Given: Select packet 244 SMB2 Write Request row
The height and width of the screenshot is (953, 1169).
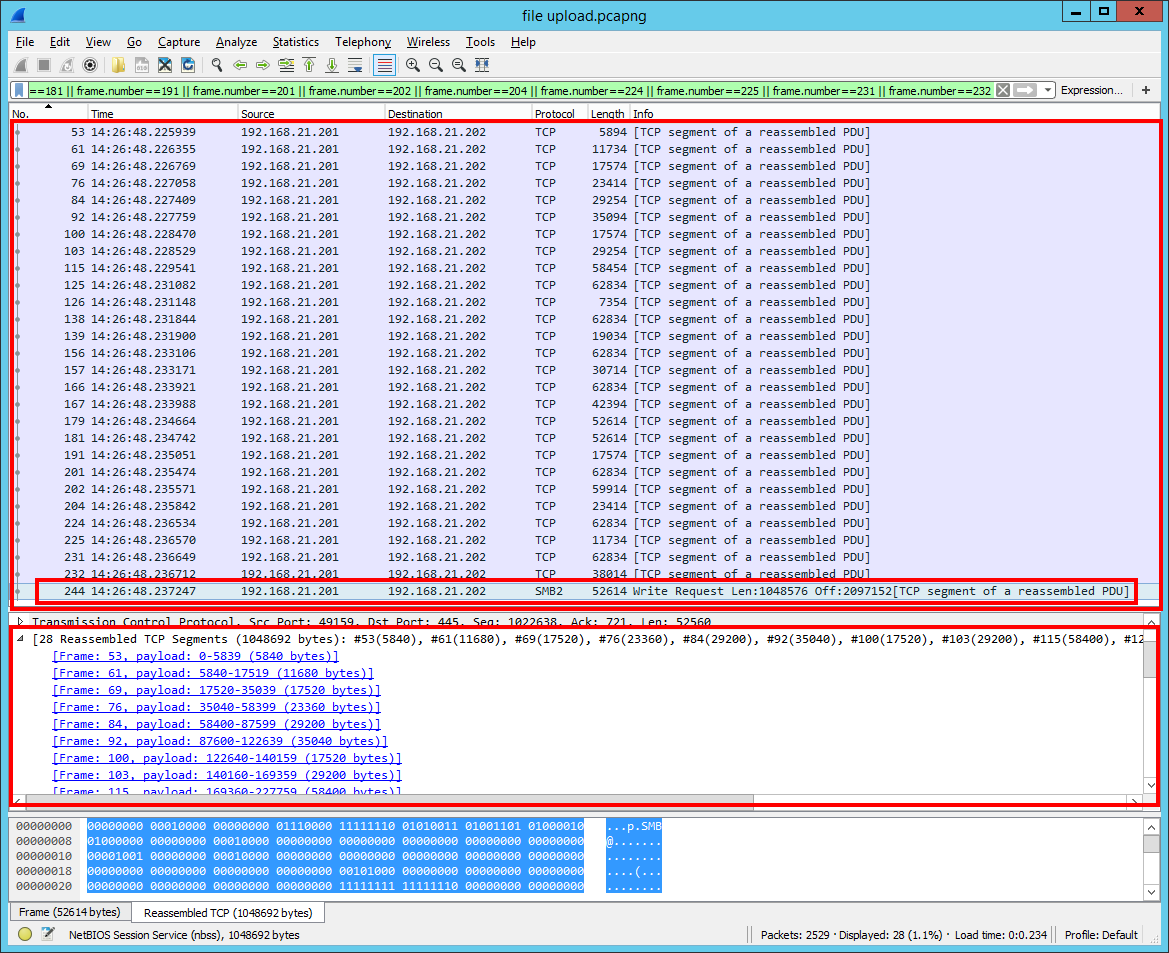Looking at the screenshot, I should click(585, 591).
